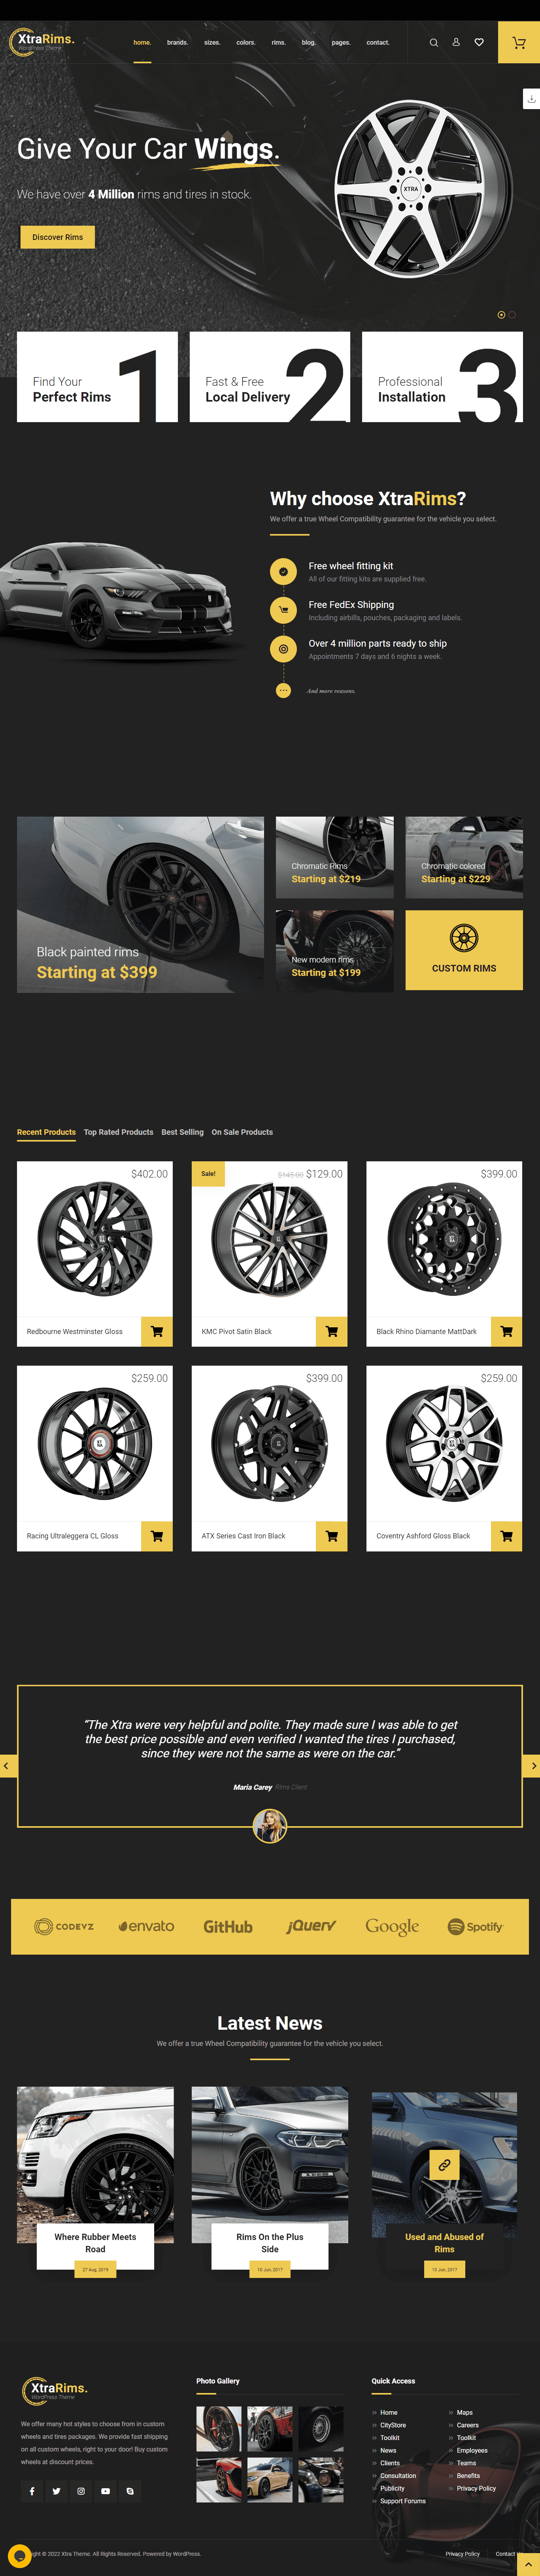Click Maria Carey's testimonial avatar

(270, 1827)
